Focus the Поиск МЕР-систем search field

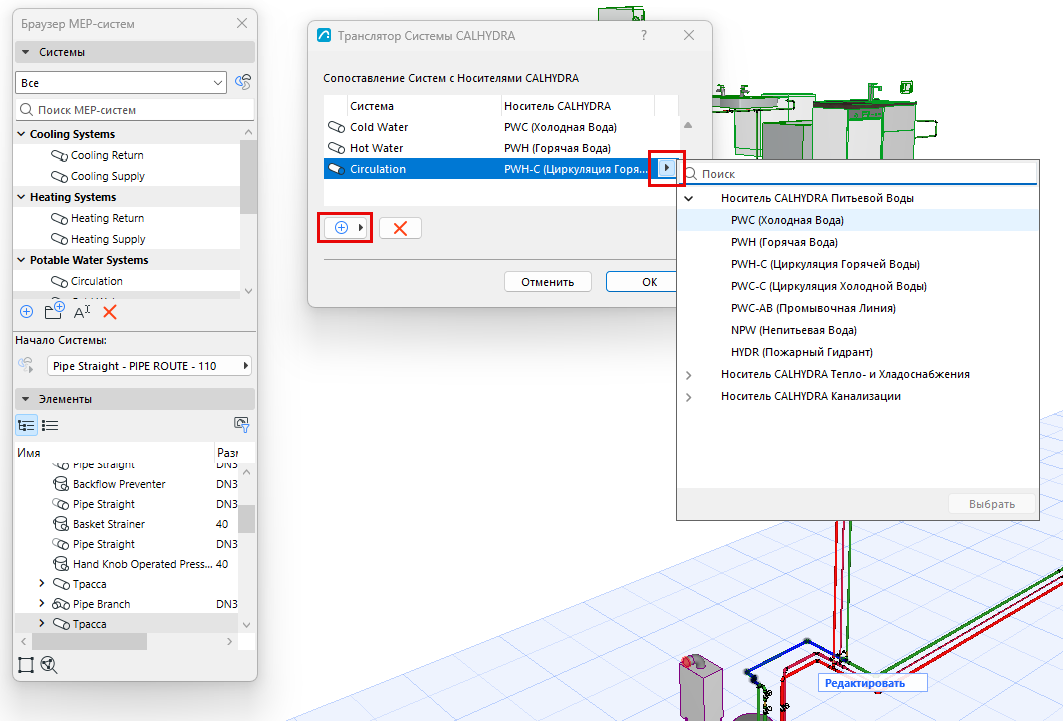pyautogui.click(x=135, y=110)
